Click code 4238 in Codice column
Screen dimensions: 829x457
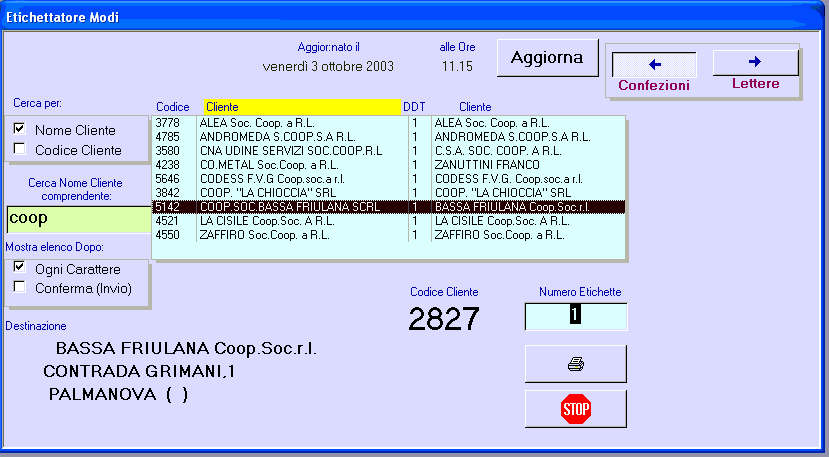(168, 164)
